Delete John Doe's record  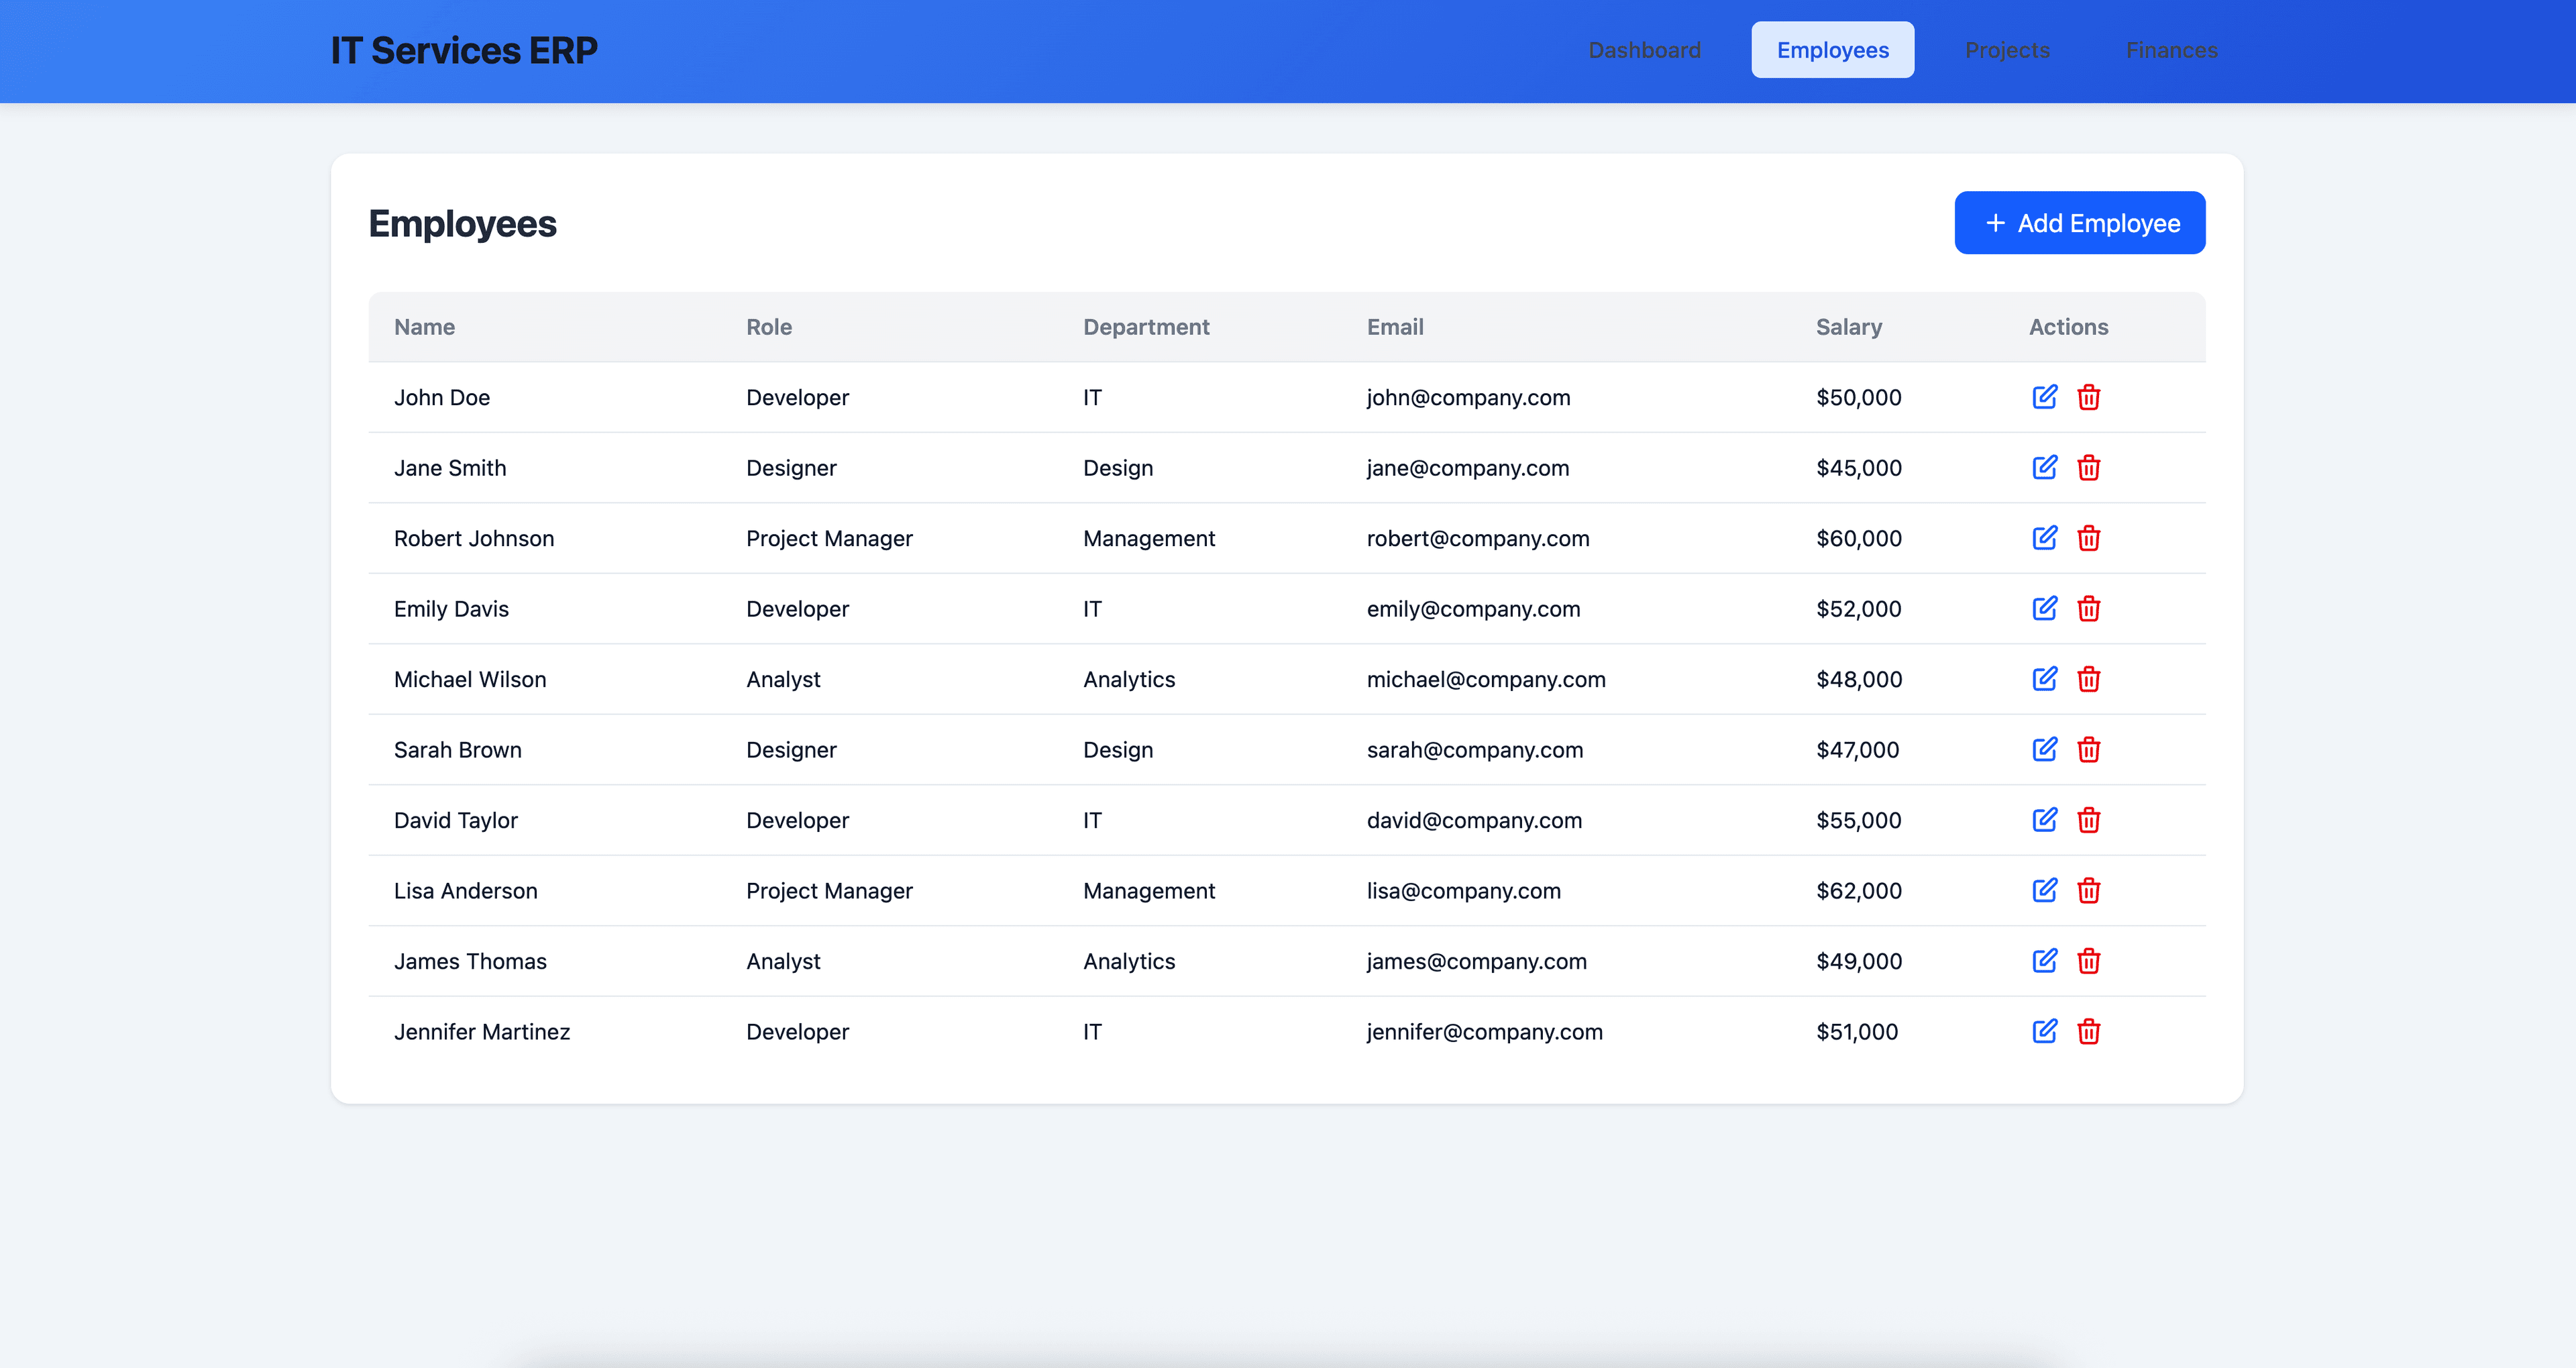coord(2088,397)
